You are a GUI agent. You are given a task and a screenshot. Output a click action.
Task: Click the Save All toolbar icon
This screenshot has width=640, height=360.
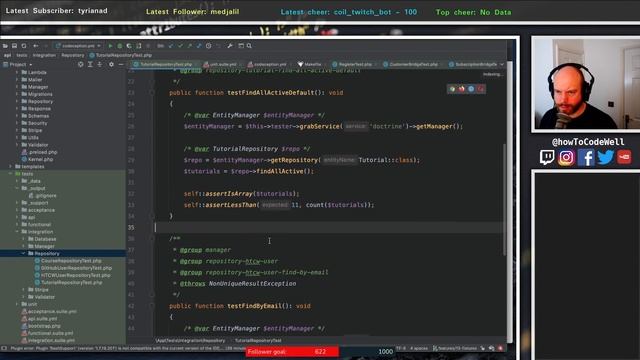14,46
